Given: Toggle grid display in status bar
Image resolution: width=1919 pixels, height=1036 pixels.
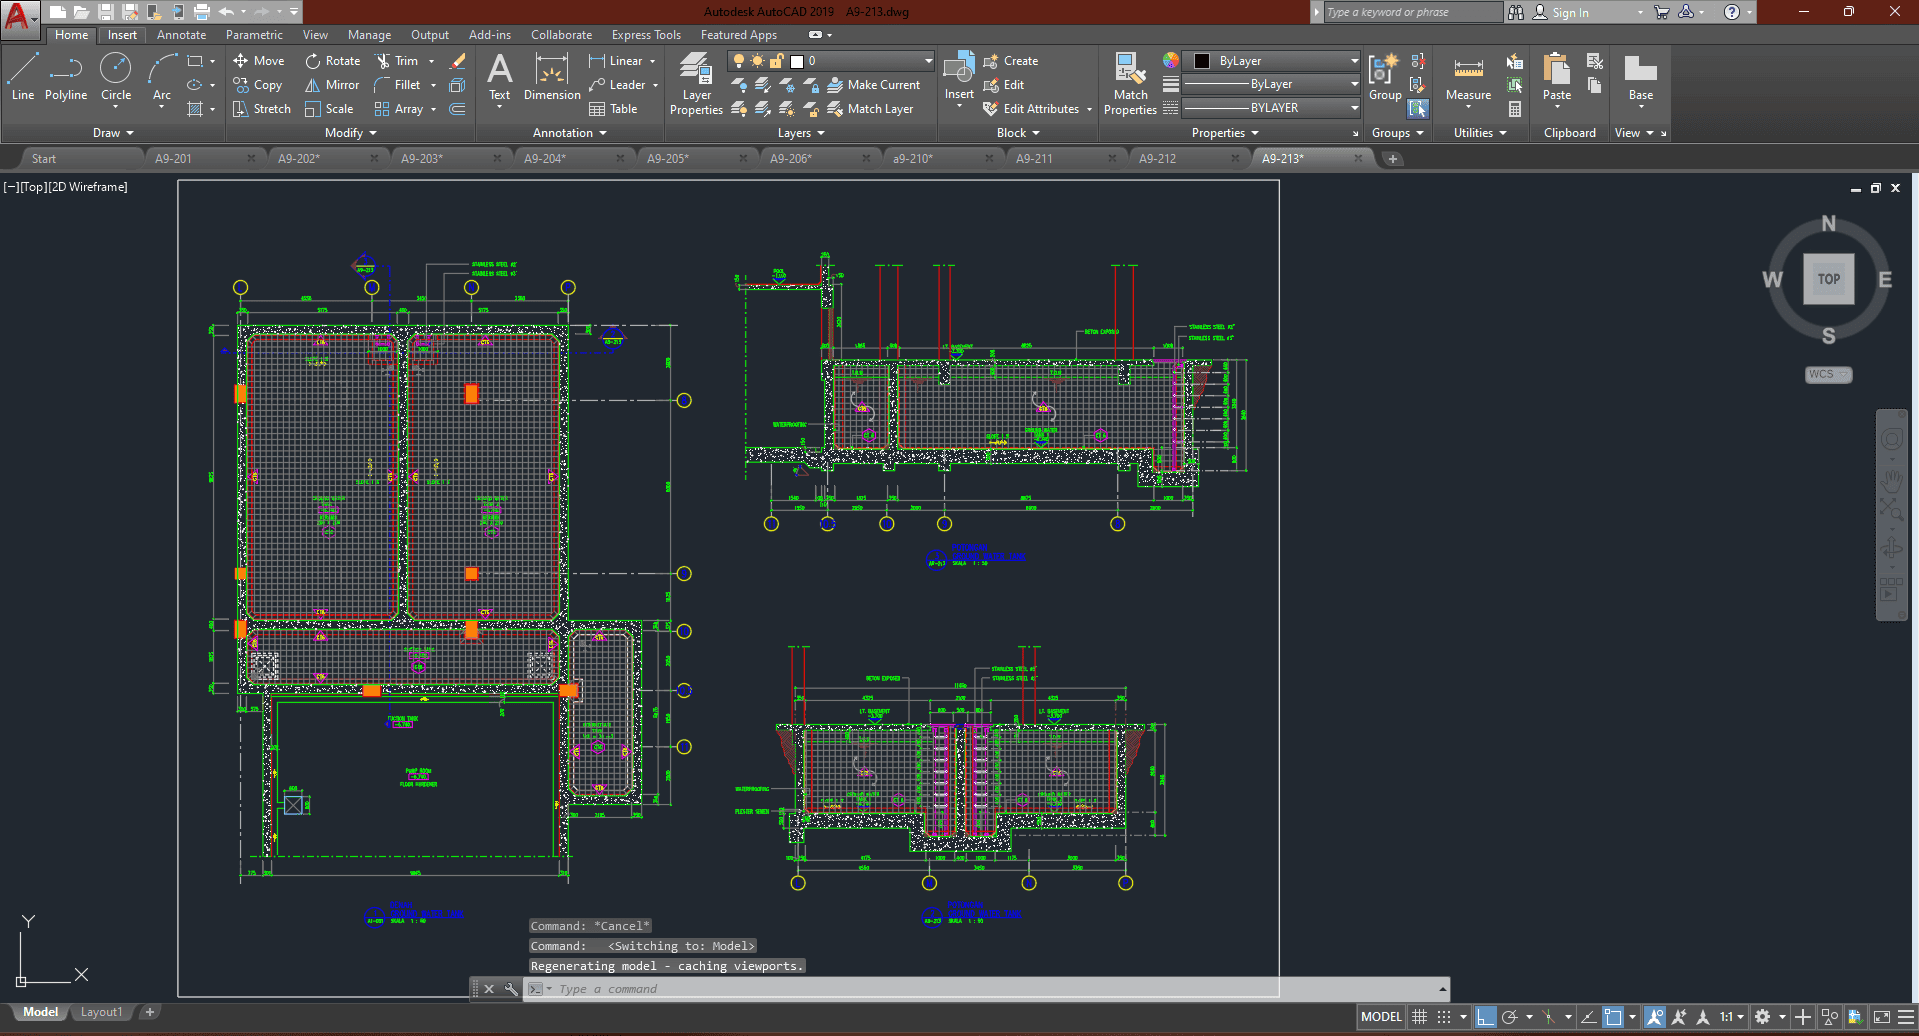Looking at the screenshot, I should click(x=1419, y=1017).
